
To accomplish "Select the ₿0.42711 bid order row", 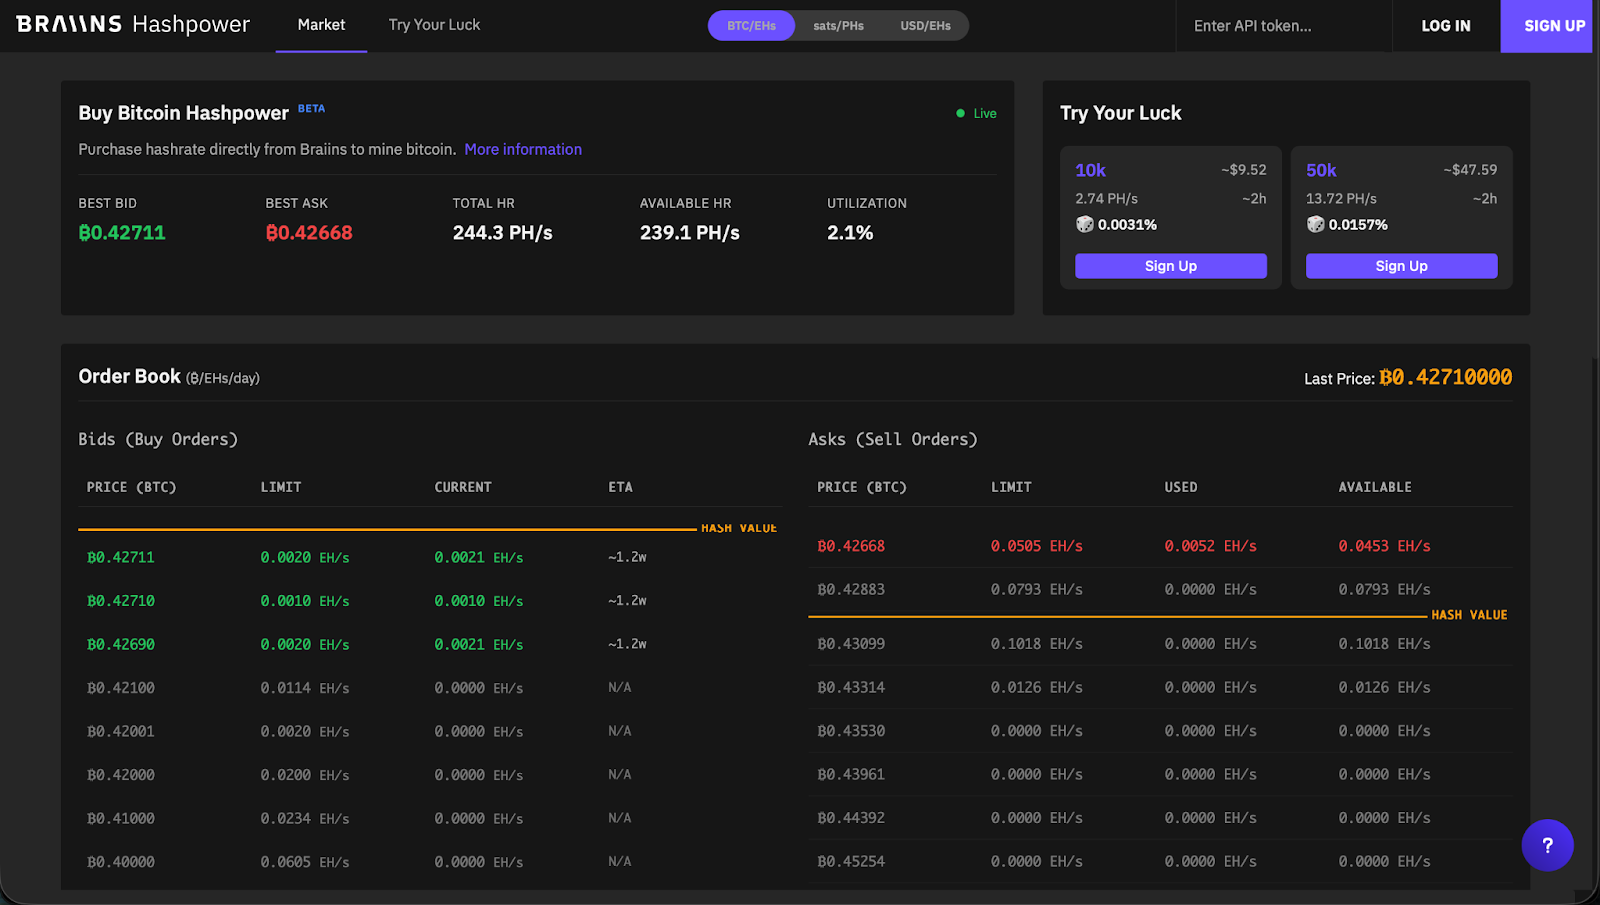I will coord(428,557).
